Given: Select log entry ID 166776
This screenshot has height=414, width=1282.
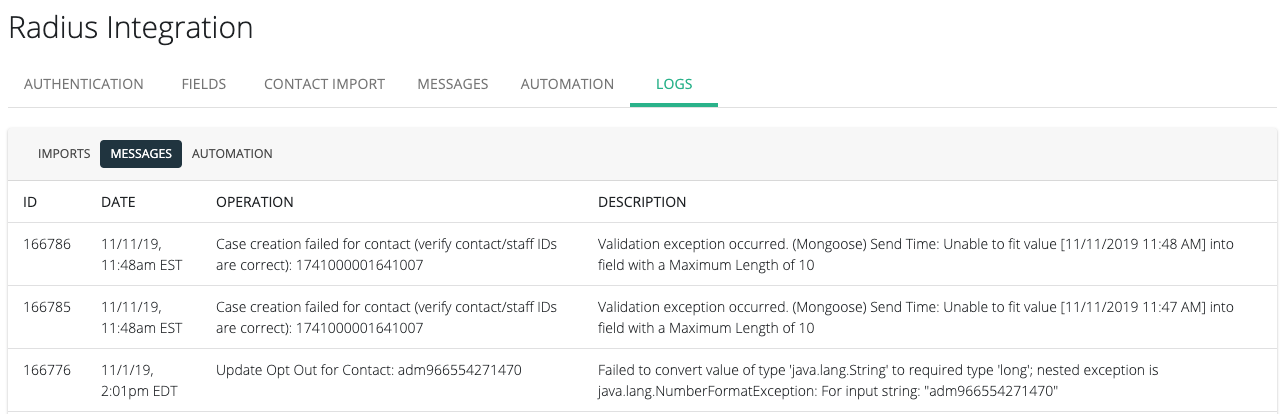Looking at the screenshot, I should [47, 370].
